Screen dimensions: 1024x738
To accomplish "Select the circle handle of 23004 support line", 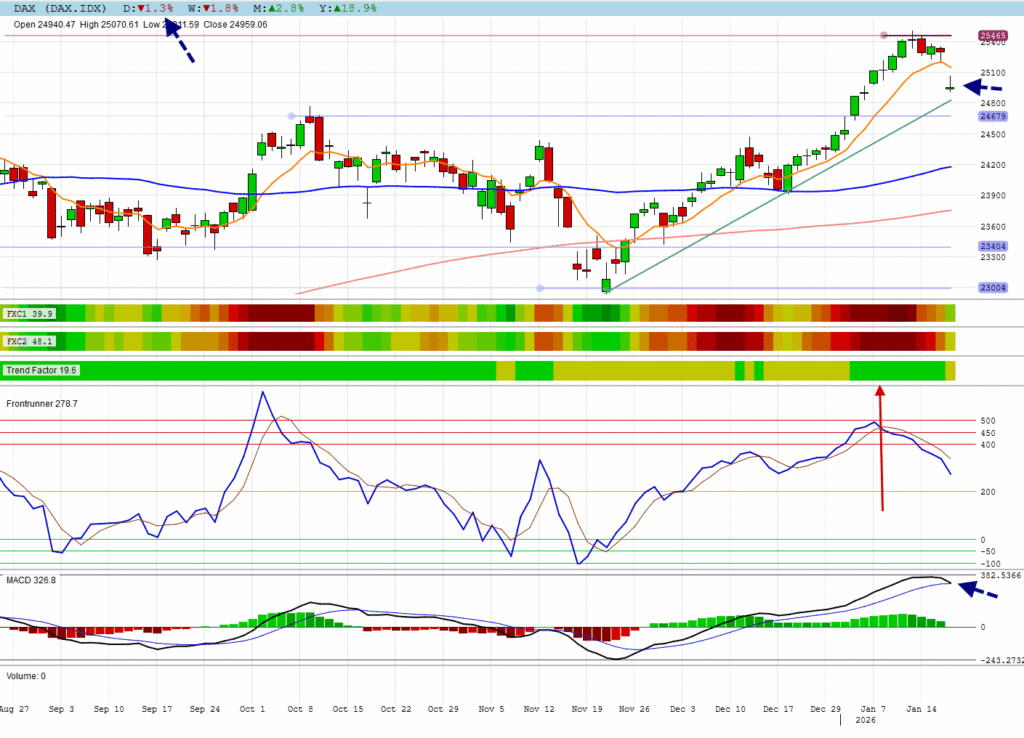I will pyautogui.click(x=540, y=288).
